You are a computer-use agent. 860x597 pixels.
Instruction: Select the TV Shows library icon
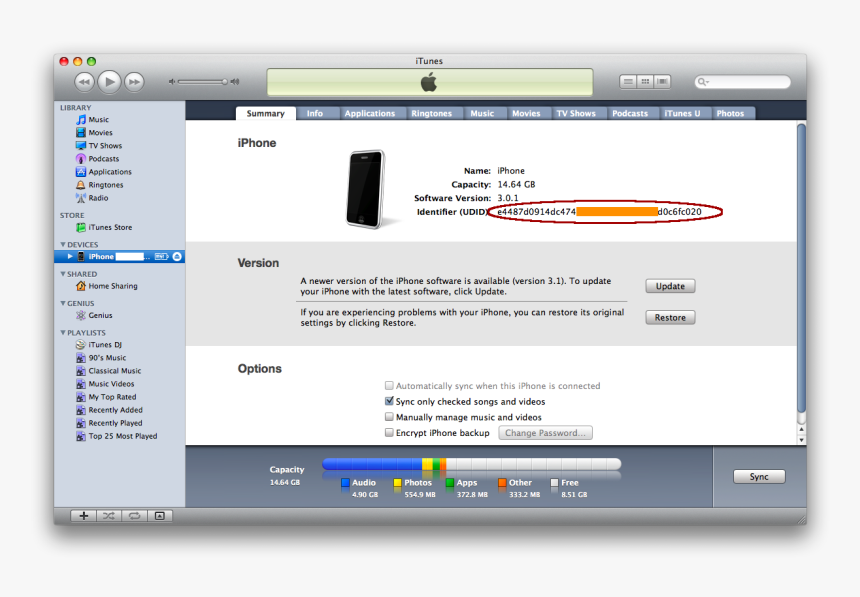(81, 146)
